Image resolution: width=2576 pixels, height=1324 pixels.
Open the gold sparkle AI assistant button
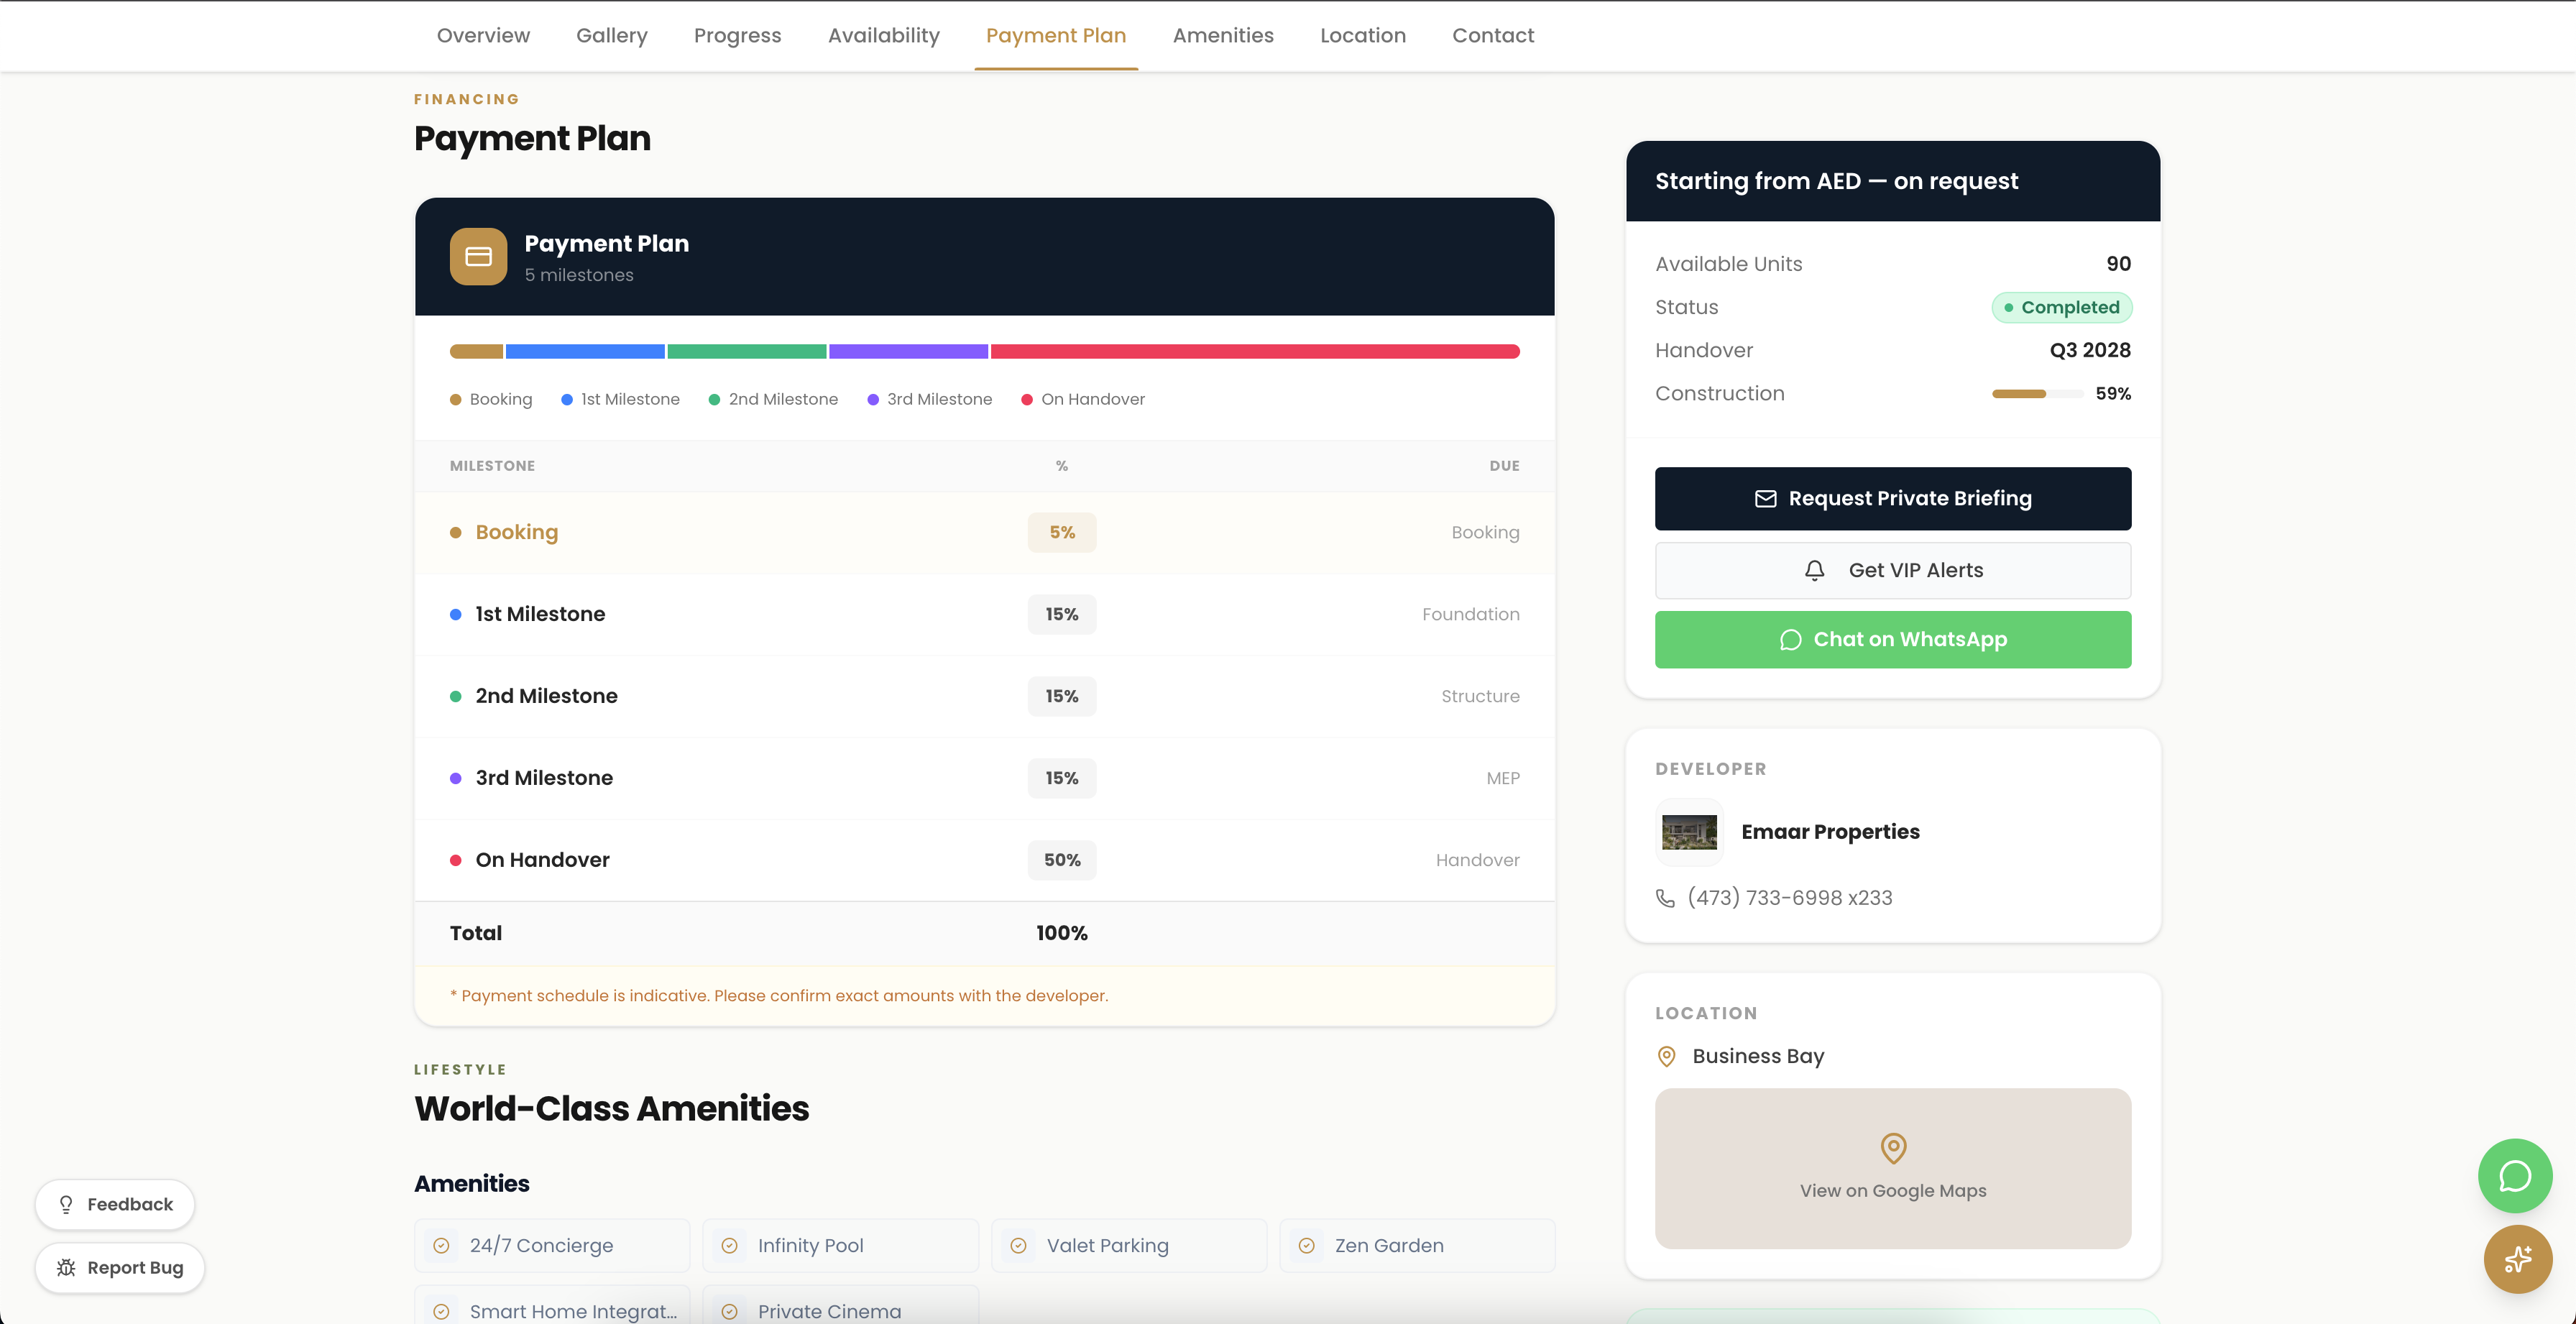coord(2518,1259)
